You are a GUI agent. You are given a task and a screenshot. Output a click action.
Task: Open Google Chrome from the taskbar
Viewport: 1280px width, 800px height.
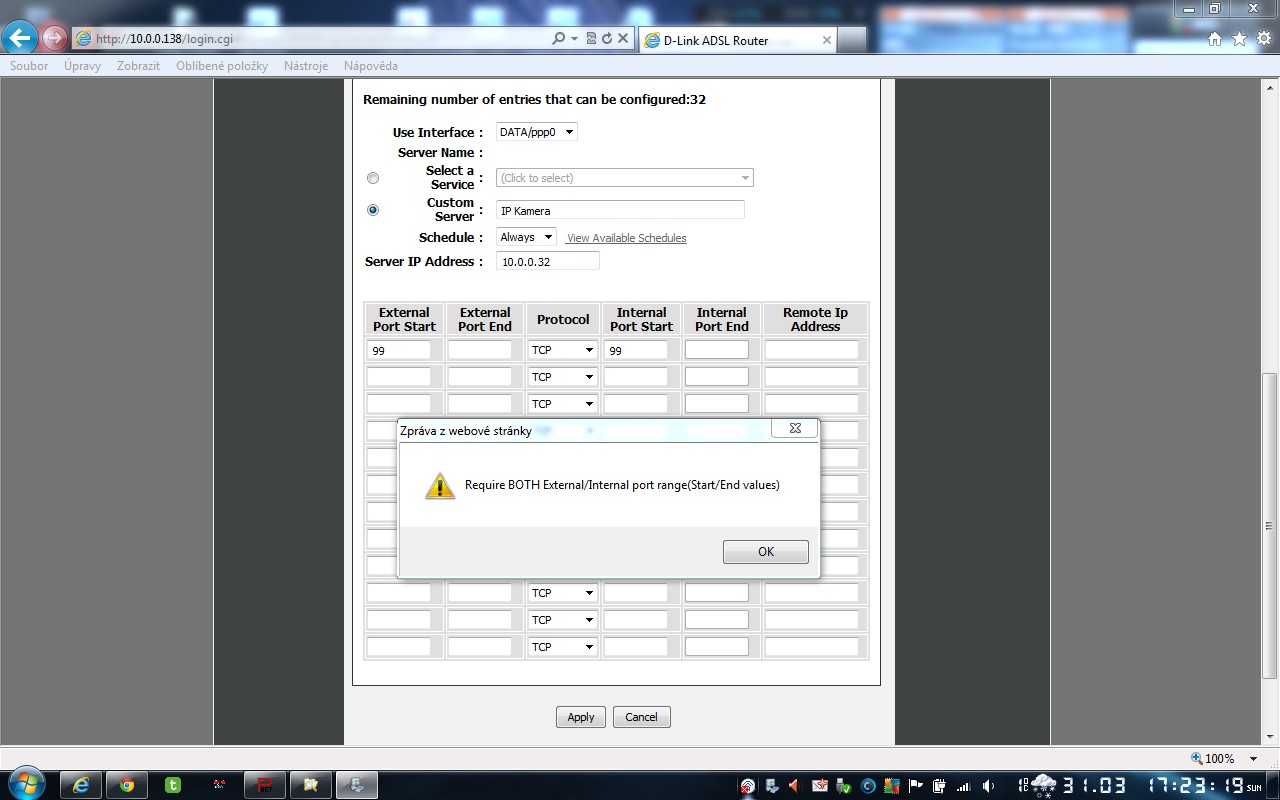[127, 785]
